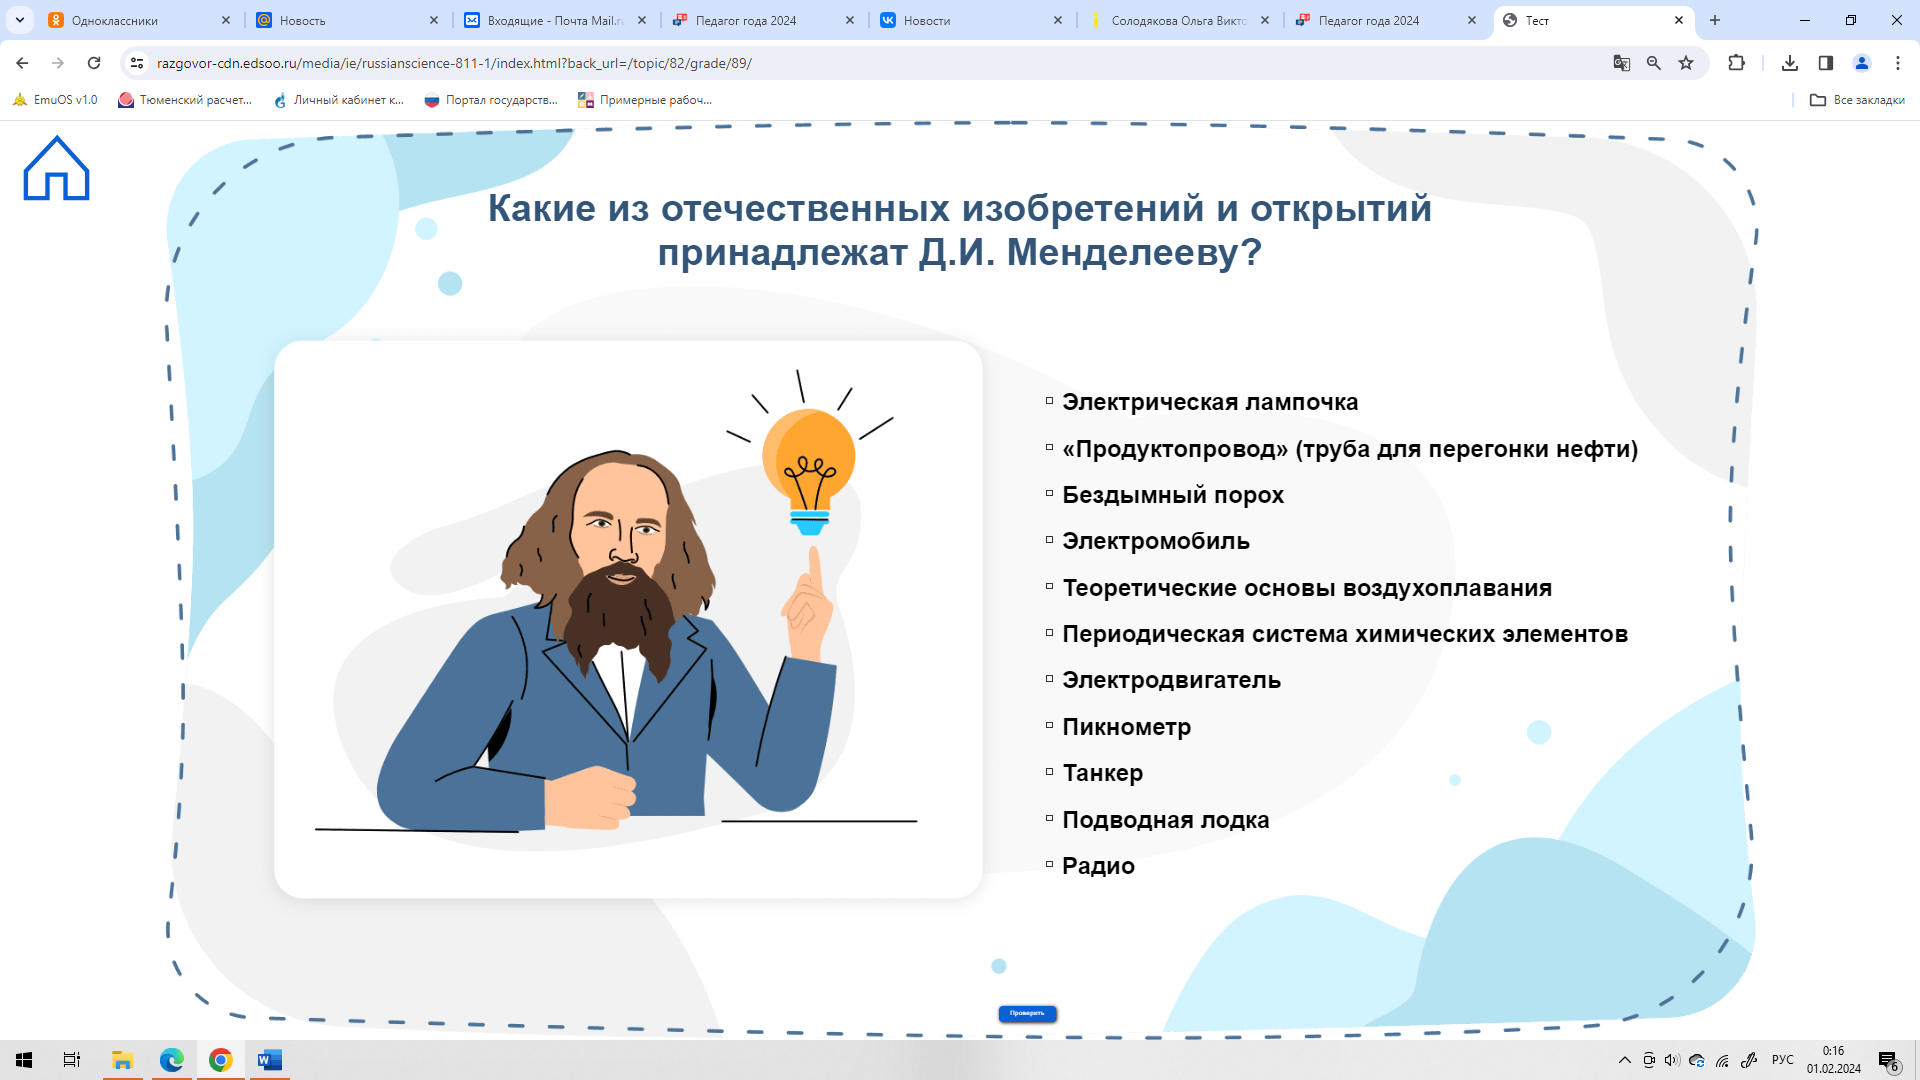Click the blue 'Проверить' button
1920x1080 pixels.
point(1027,1013)
